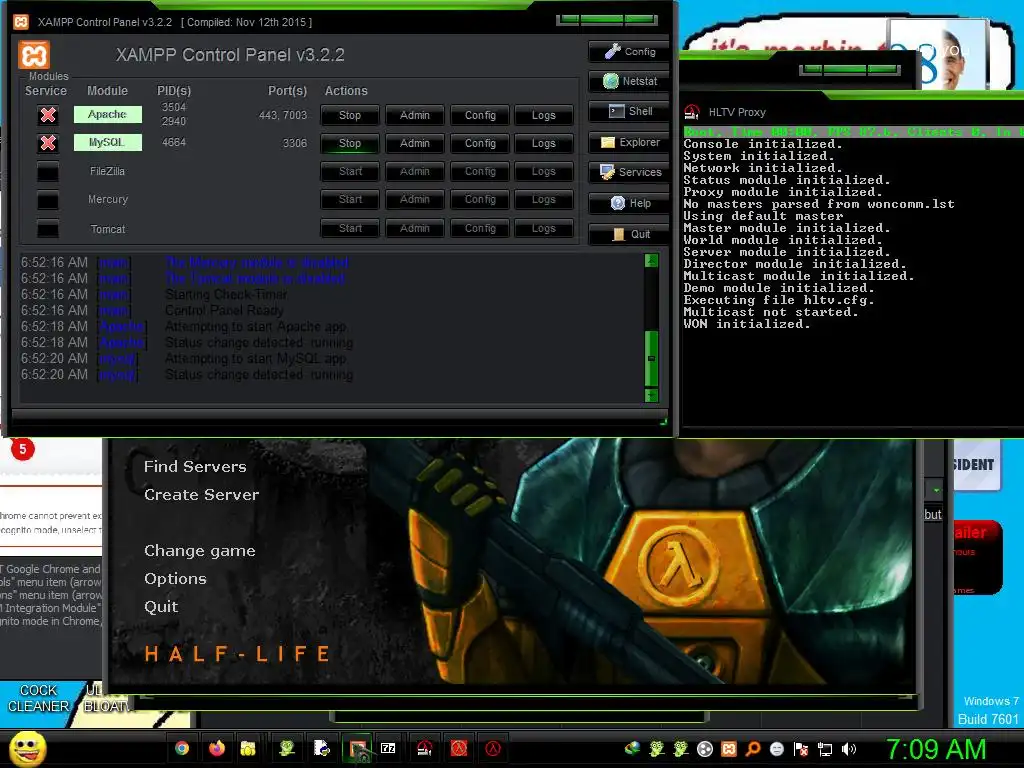Click the red 5 notification badge
1024x768 pixels.
[x=22, y=449]
